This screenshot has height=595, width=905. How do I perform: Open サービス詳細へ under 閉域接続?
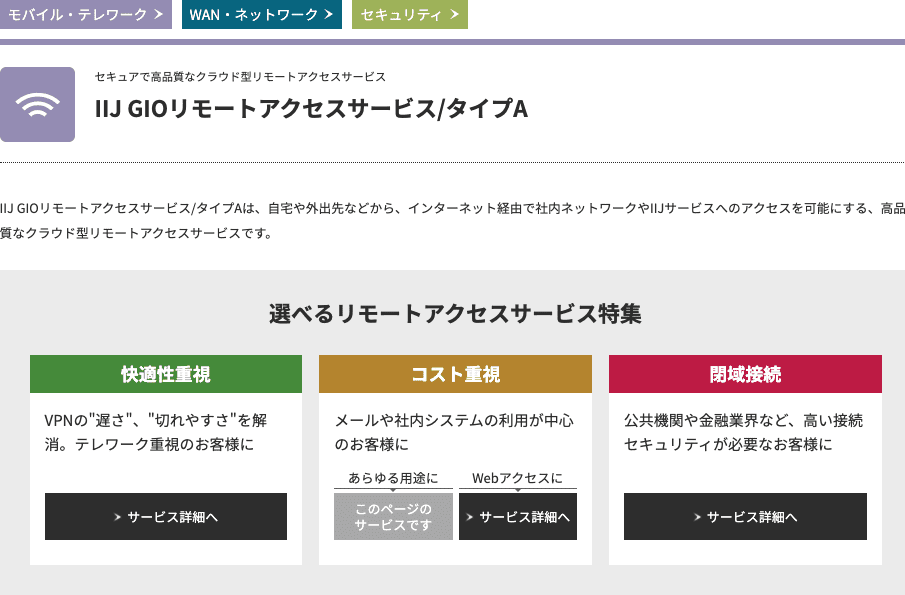pos(745,517)
